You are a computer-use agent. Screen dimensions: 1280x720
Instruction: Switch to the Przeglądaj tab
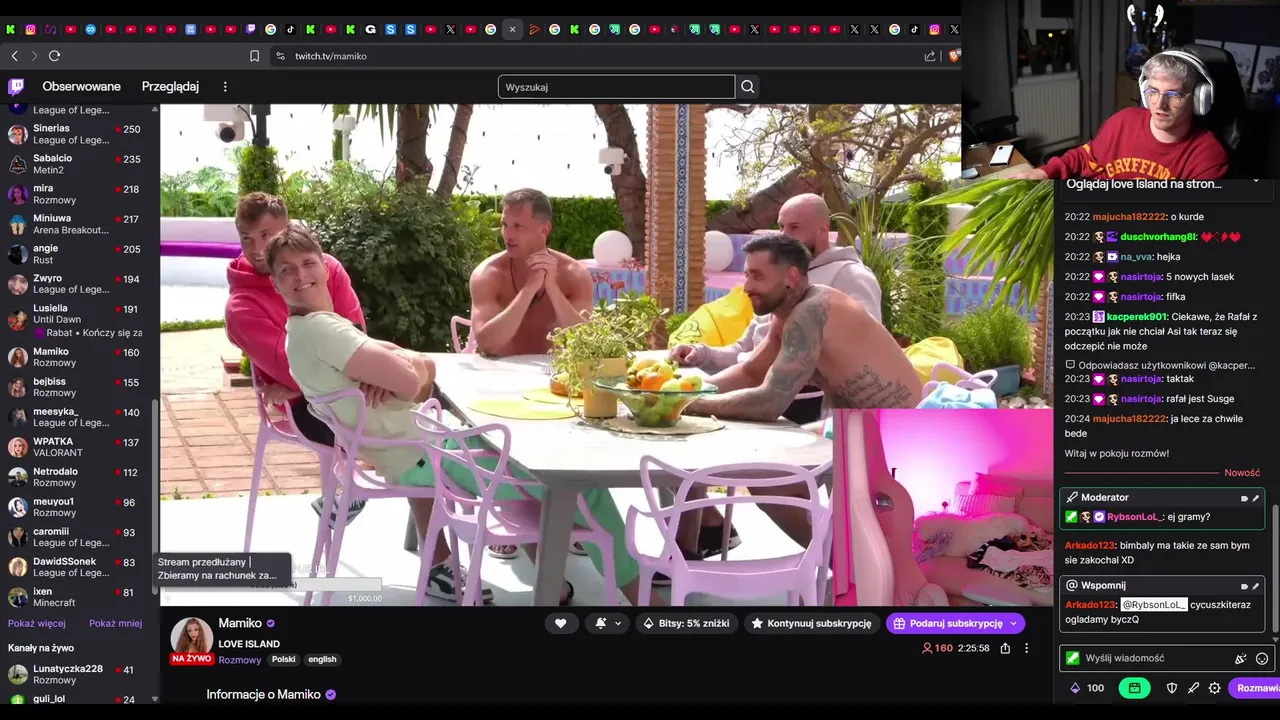170,87
